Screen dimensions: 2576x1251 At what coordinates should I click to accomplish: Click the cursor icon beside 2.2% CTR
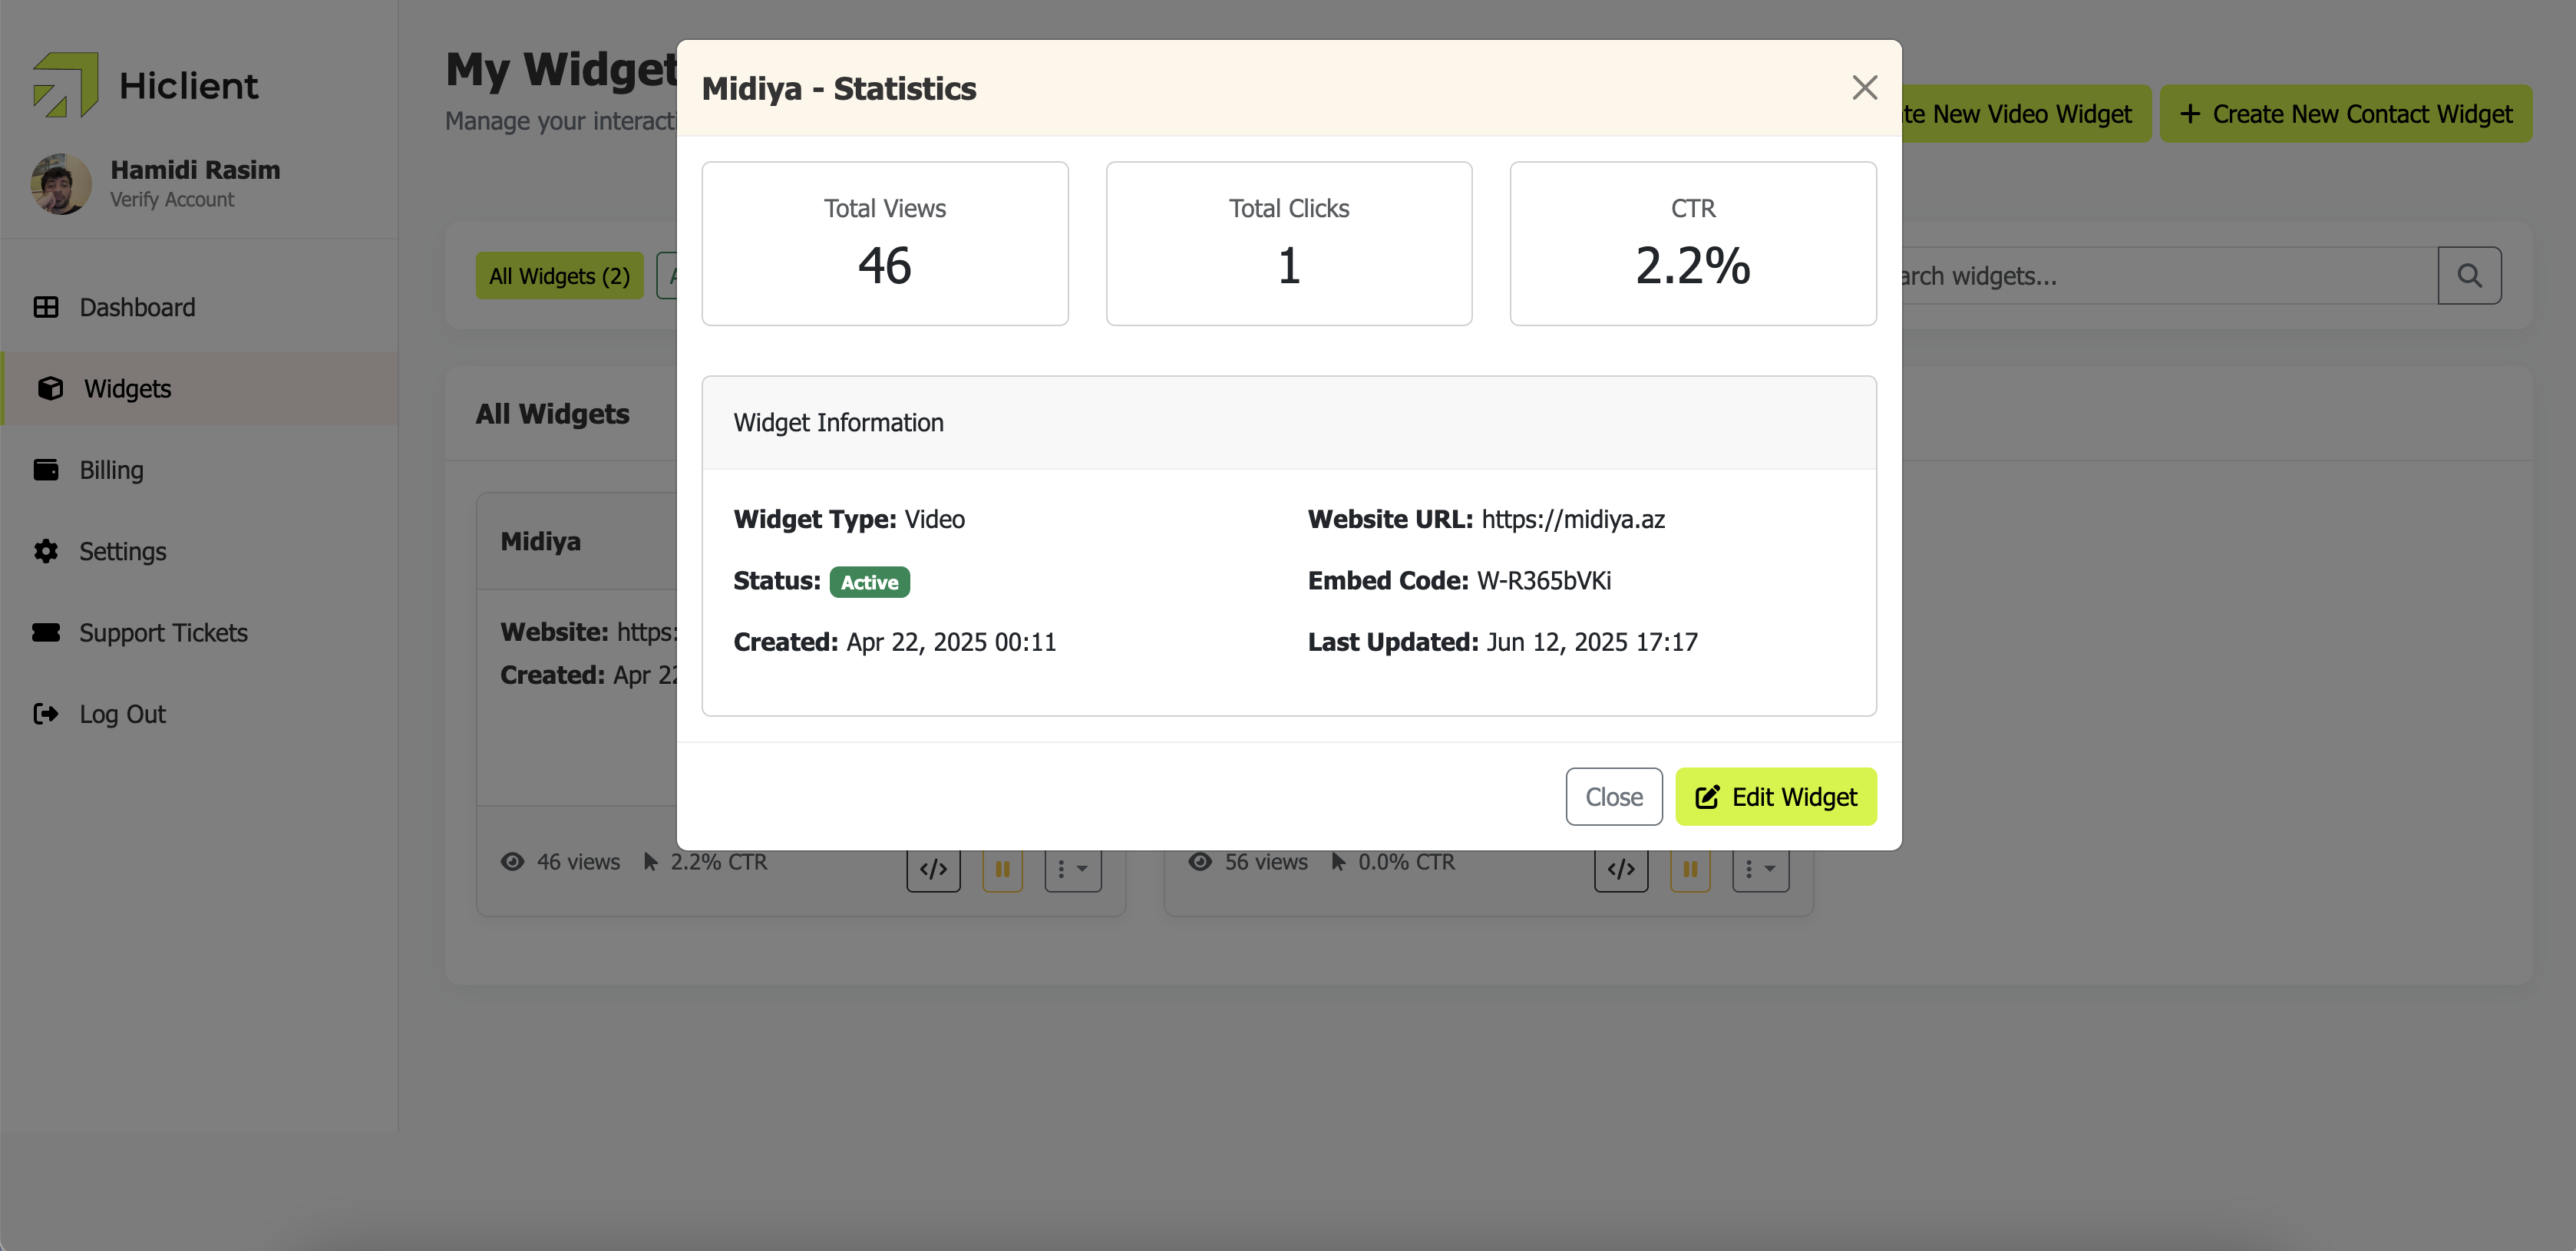pyautogui.click(x=650, y=862)
